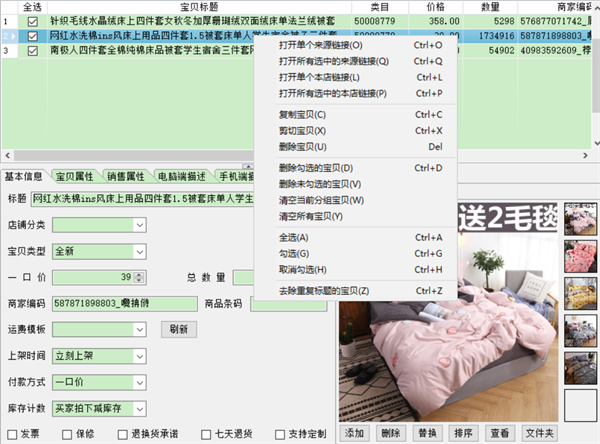Switch to 基本信息 tab
Screen dimensions: 600x444
23,176
